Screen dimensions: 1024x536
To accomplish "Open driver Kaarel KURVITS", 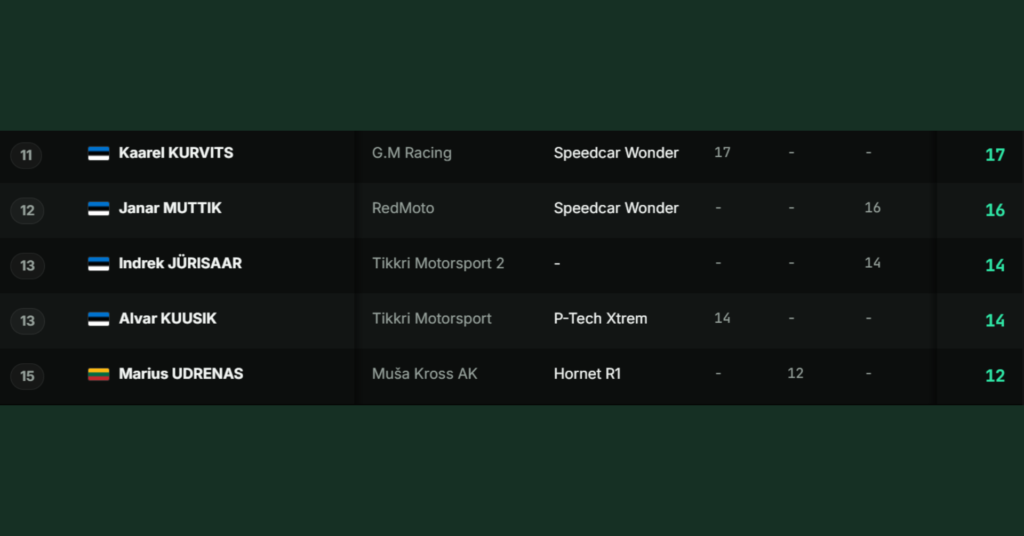I will [176, 153].
